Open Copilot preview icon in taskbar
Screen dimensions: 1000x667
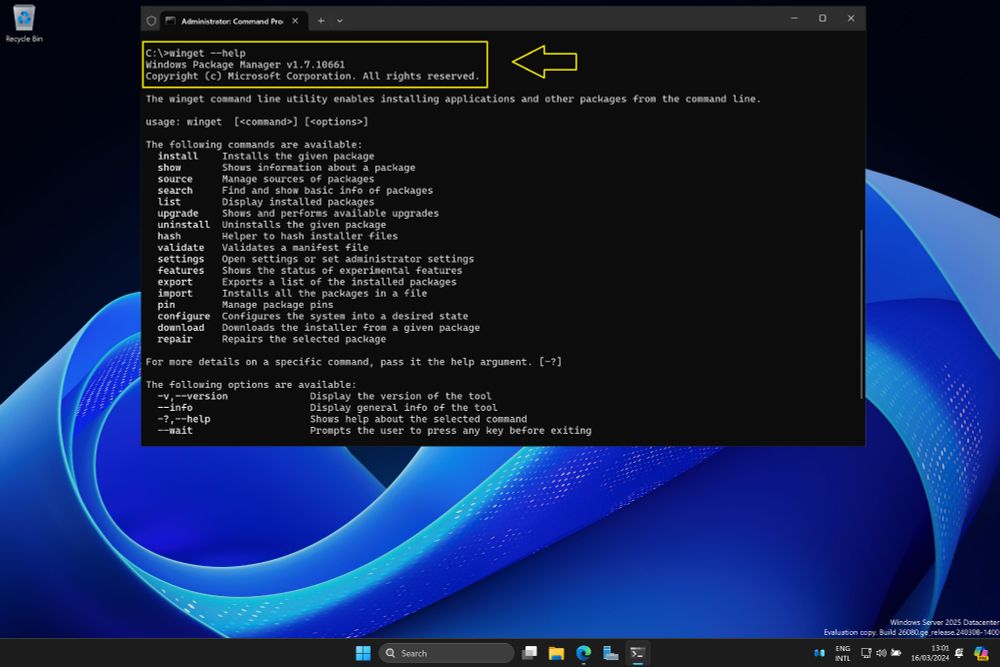tap(981, 653)
